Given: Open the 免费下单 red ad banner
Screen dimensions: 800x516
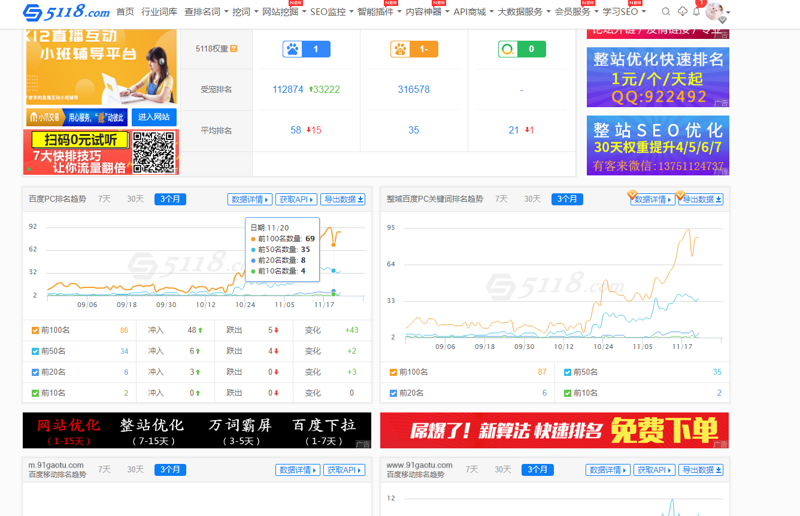Looking at the screenshot, I should click(555, 431).
